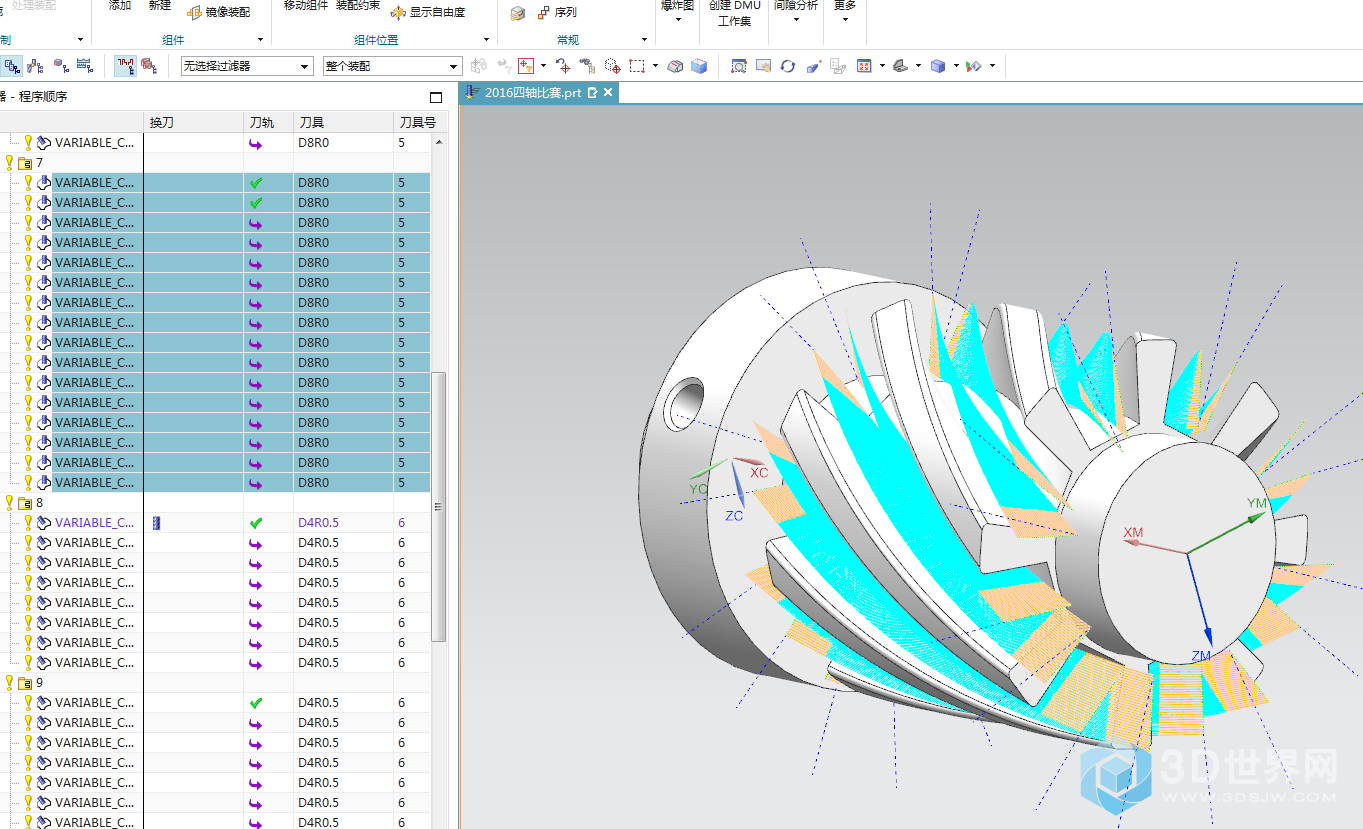Click the navigator scrollbar up arrow
1363x829 pixels.
click(438, 142)
